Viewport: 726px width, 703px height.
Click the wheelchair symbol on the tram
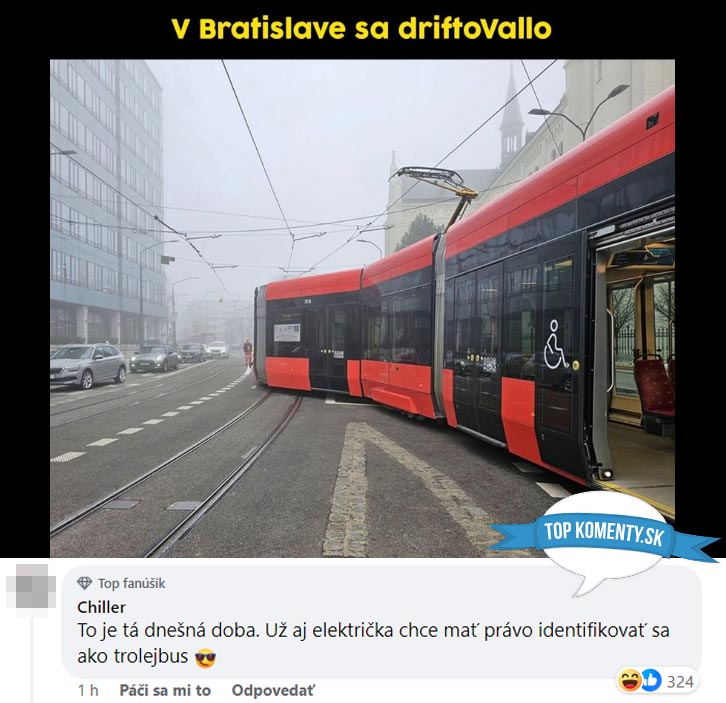tap(556, 345)
